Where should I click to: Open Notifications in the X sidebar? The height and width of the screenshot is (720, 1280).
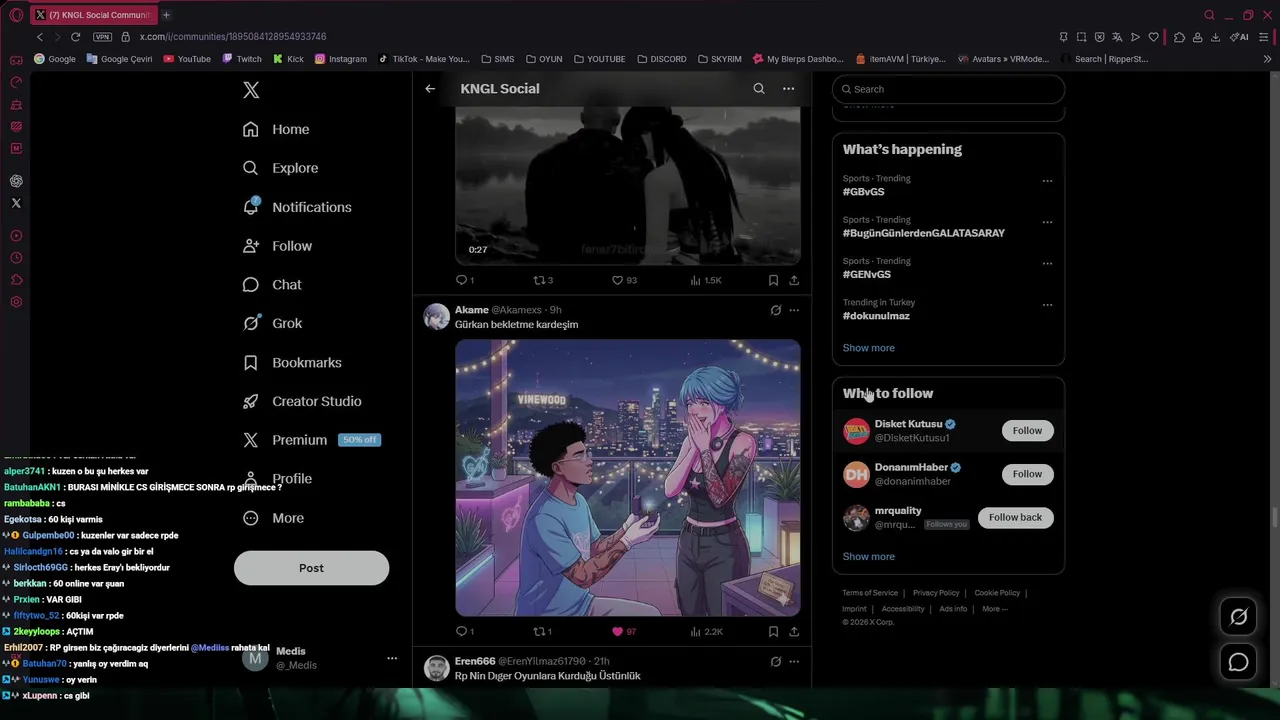[x=298, y=207]
